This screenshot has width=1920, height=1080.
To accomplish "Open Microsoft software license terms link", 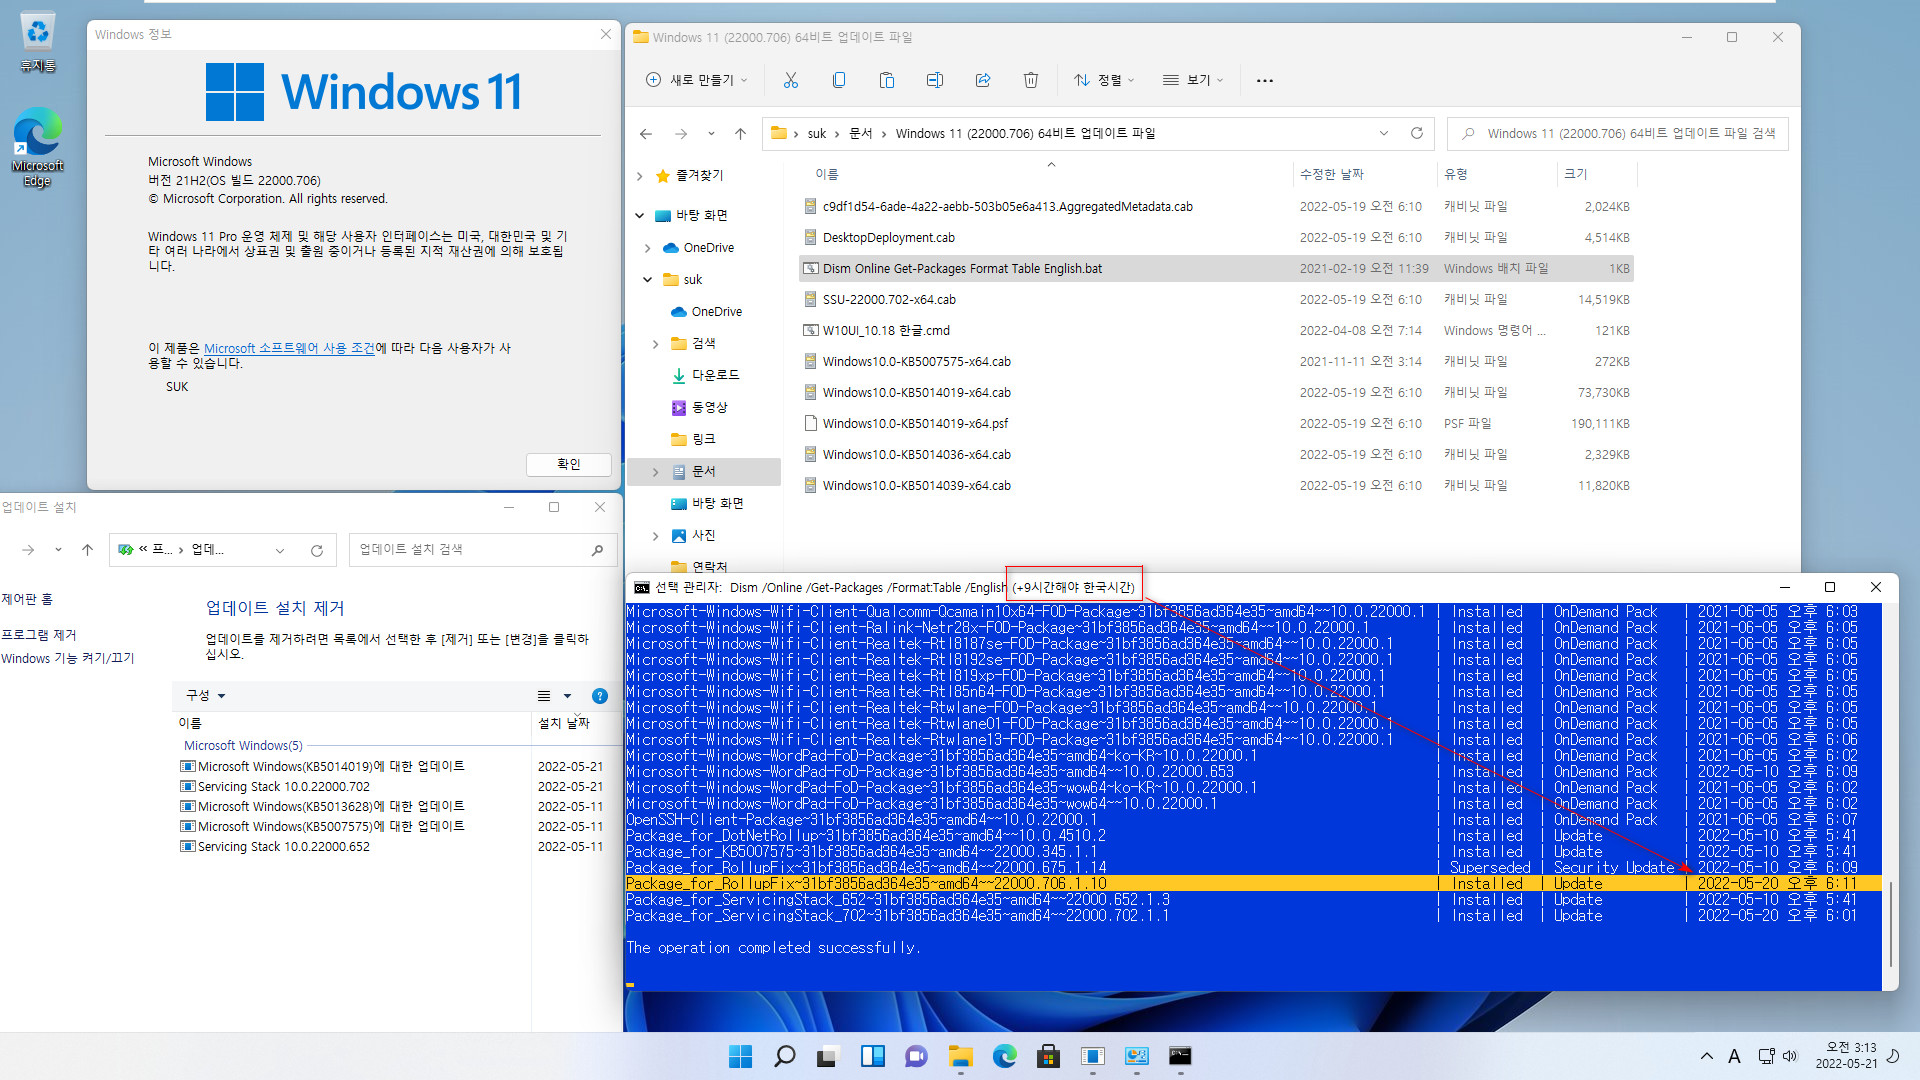I will [x=289, y=348].
